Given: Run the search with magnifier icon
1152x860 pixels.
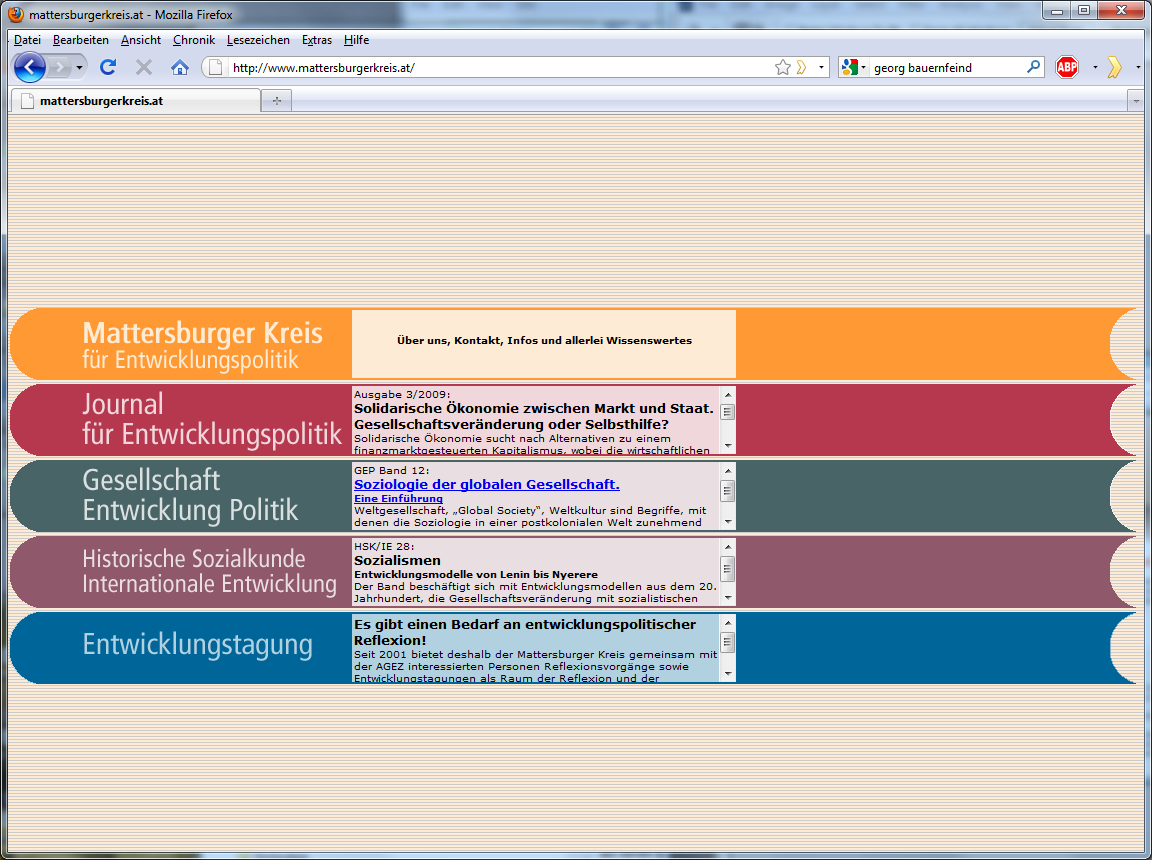Looking at the screenshot, I should click(x=1034, y=67).
